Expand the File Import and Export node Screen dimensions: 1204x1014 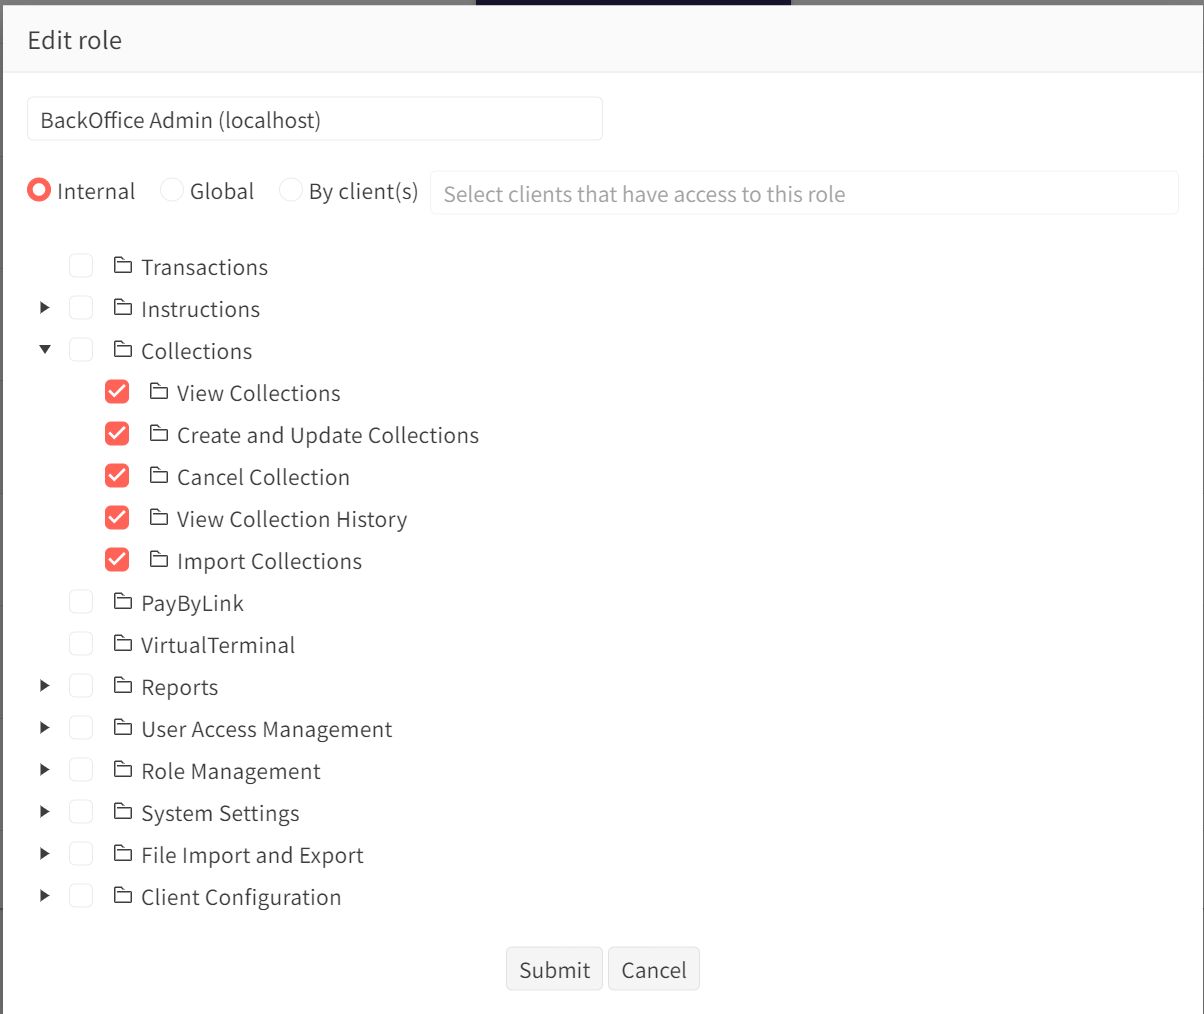click(x=45, y=854)
